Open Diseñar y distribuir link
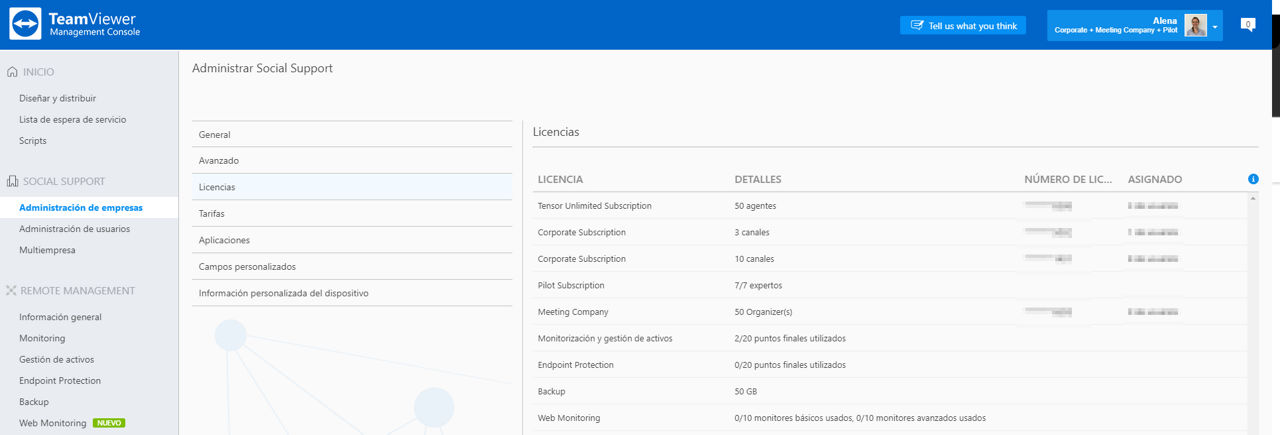1280x435 pixels. [x=57, y=98]
